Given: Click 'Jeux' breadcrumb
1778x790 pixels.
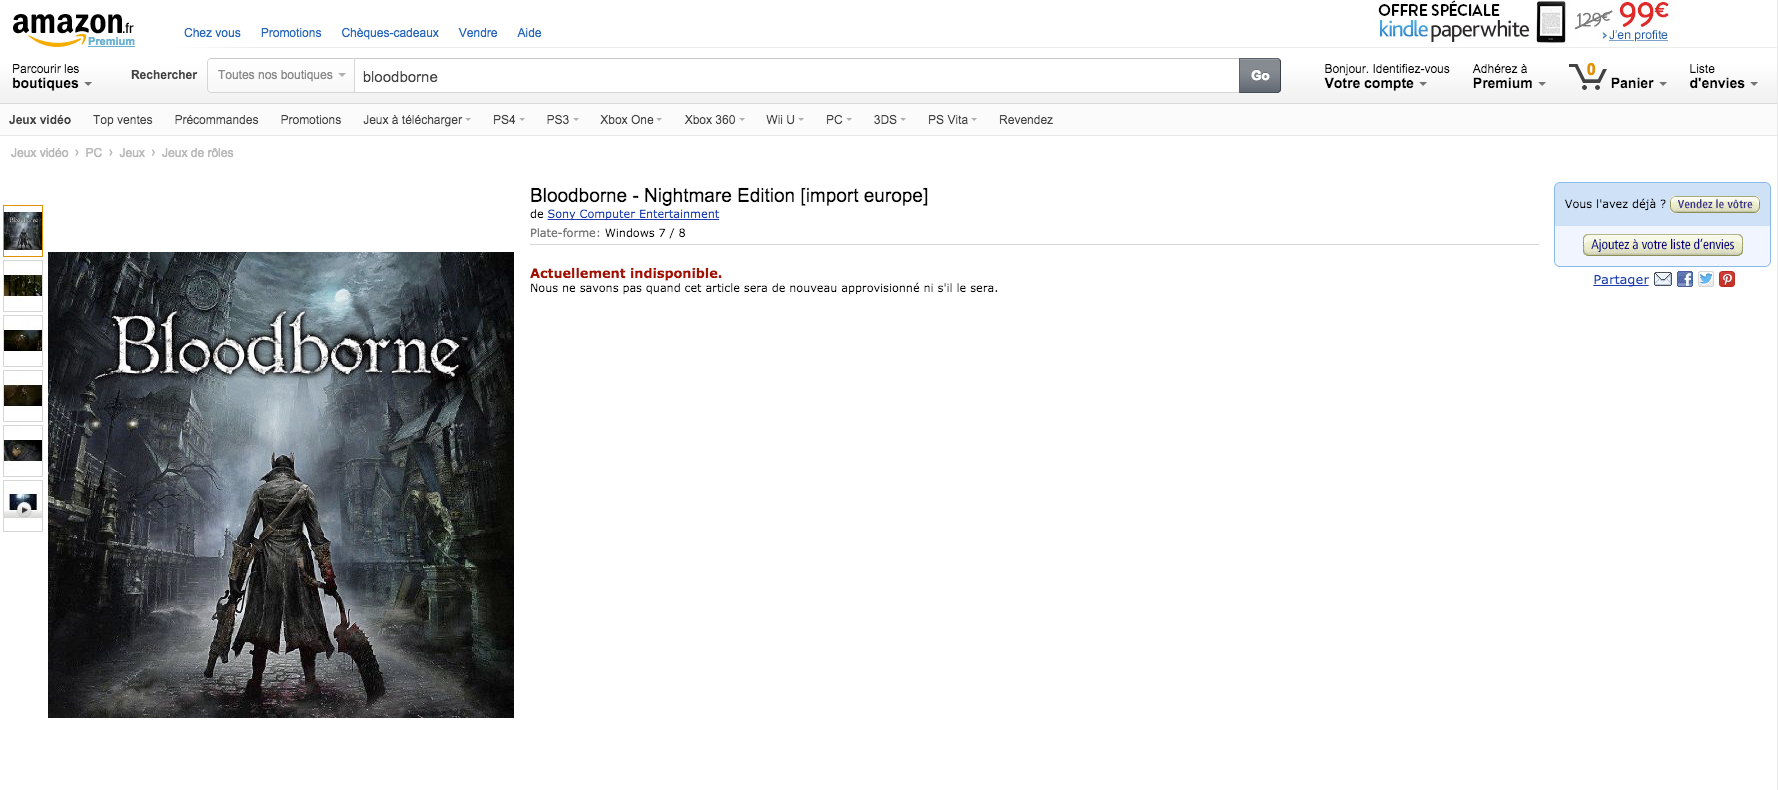Looking at the screenshot, I should click(132, 153).
